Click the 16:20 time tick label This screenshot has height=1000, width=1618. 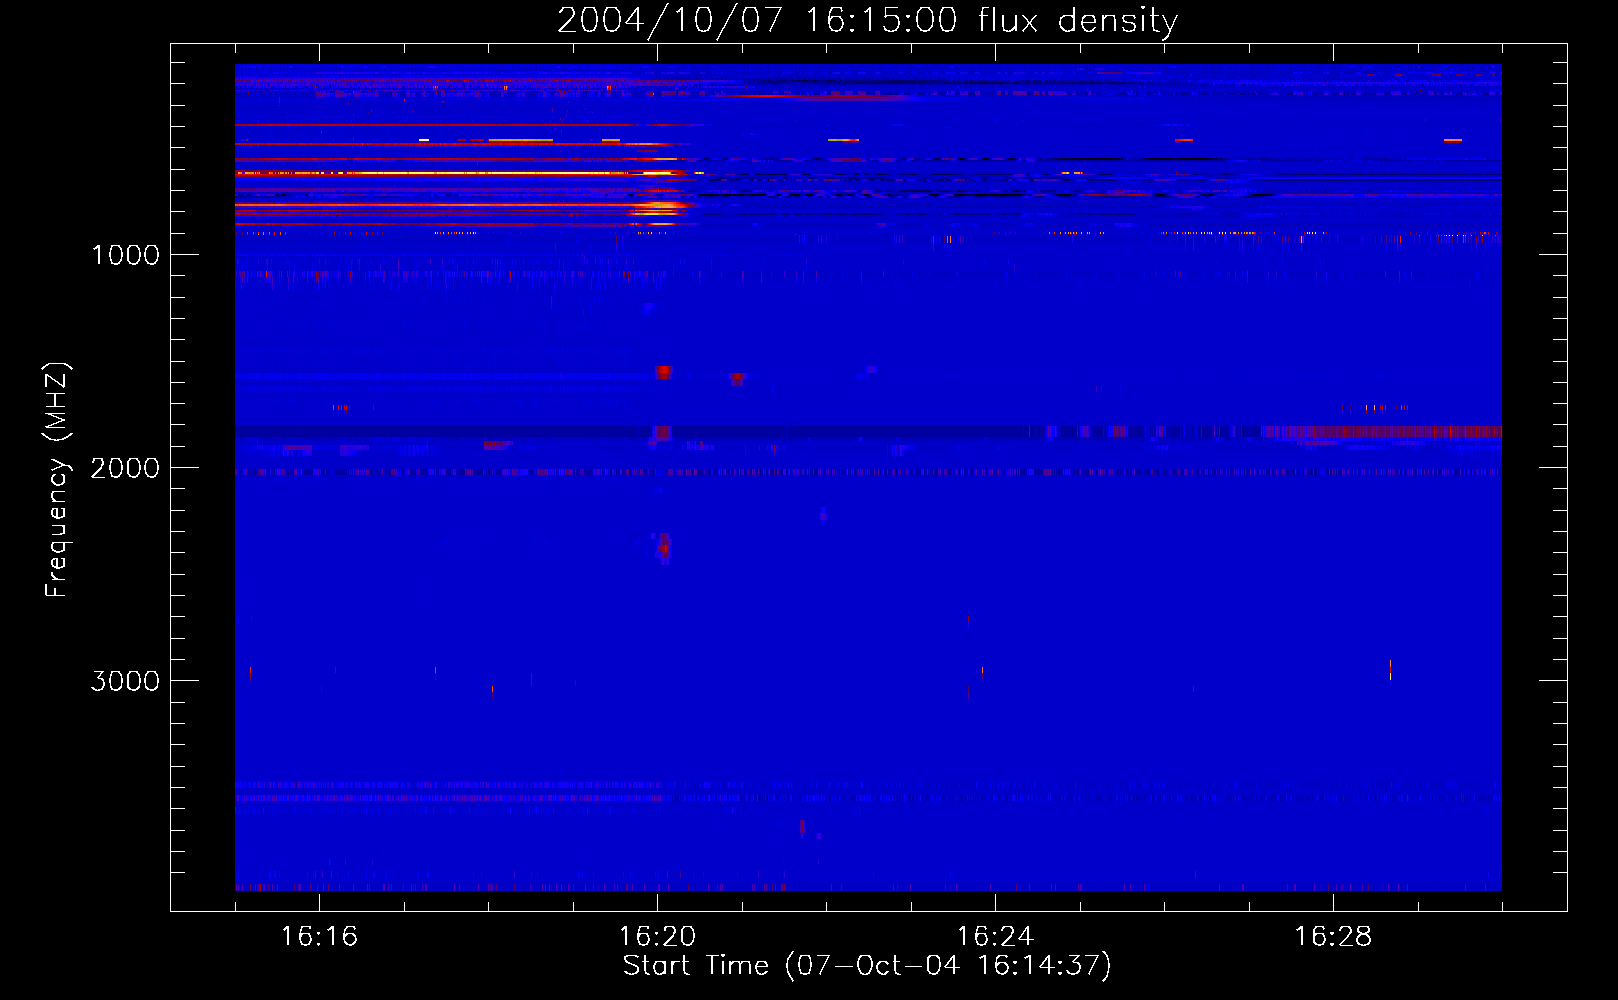pos(657,937)
